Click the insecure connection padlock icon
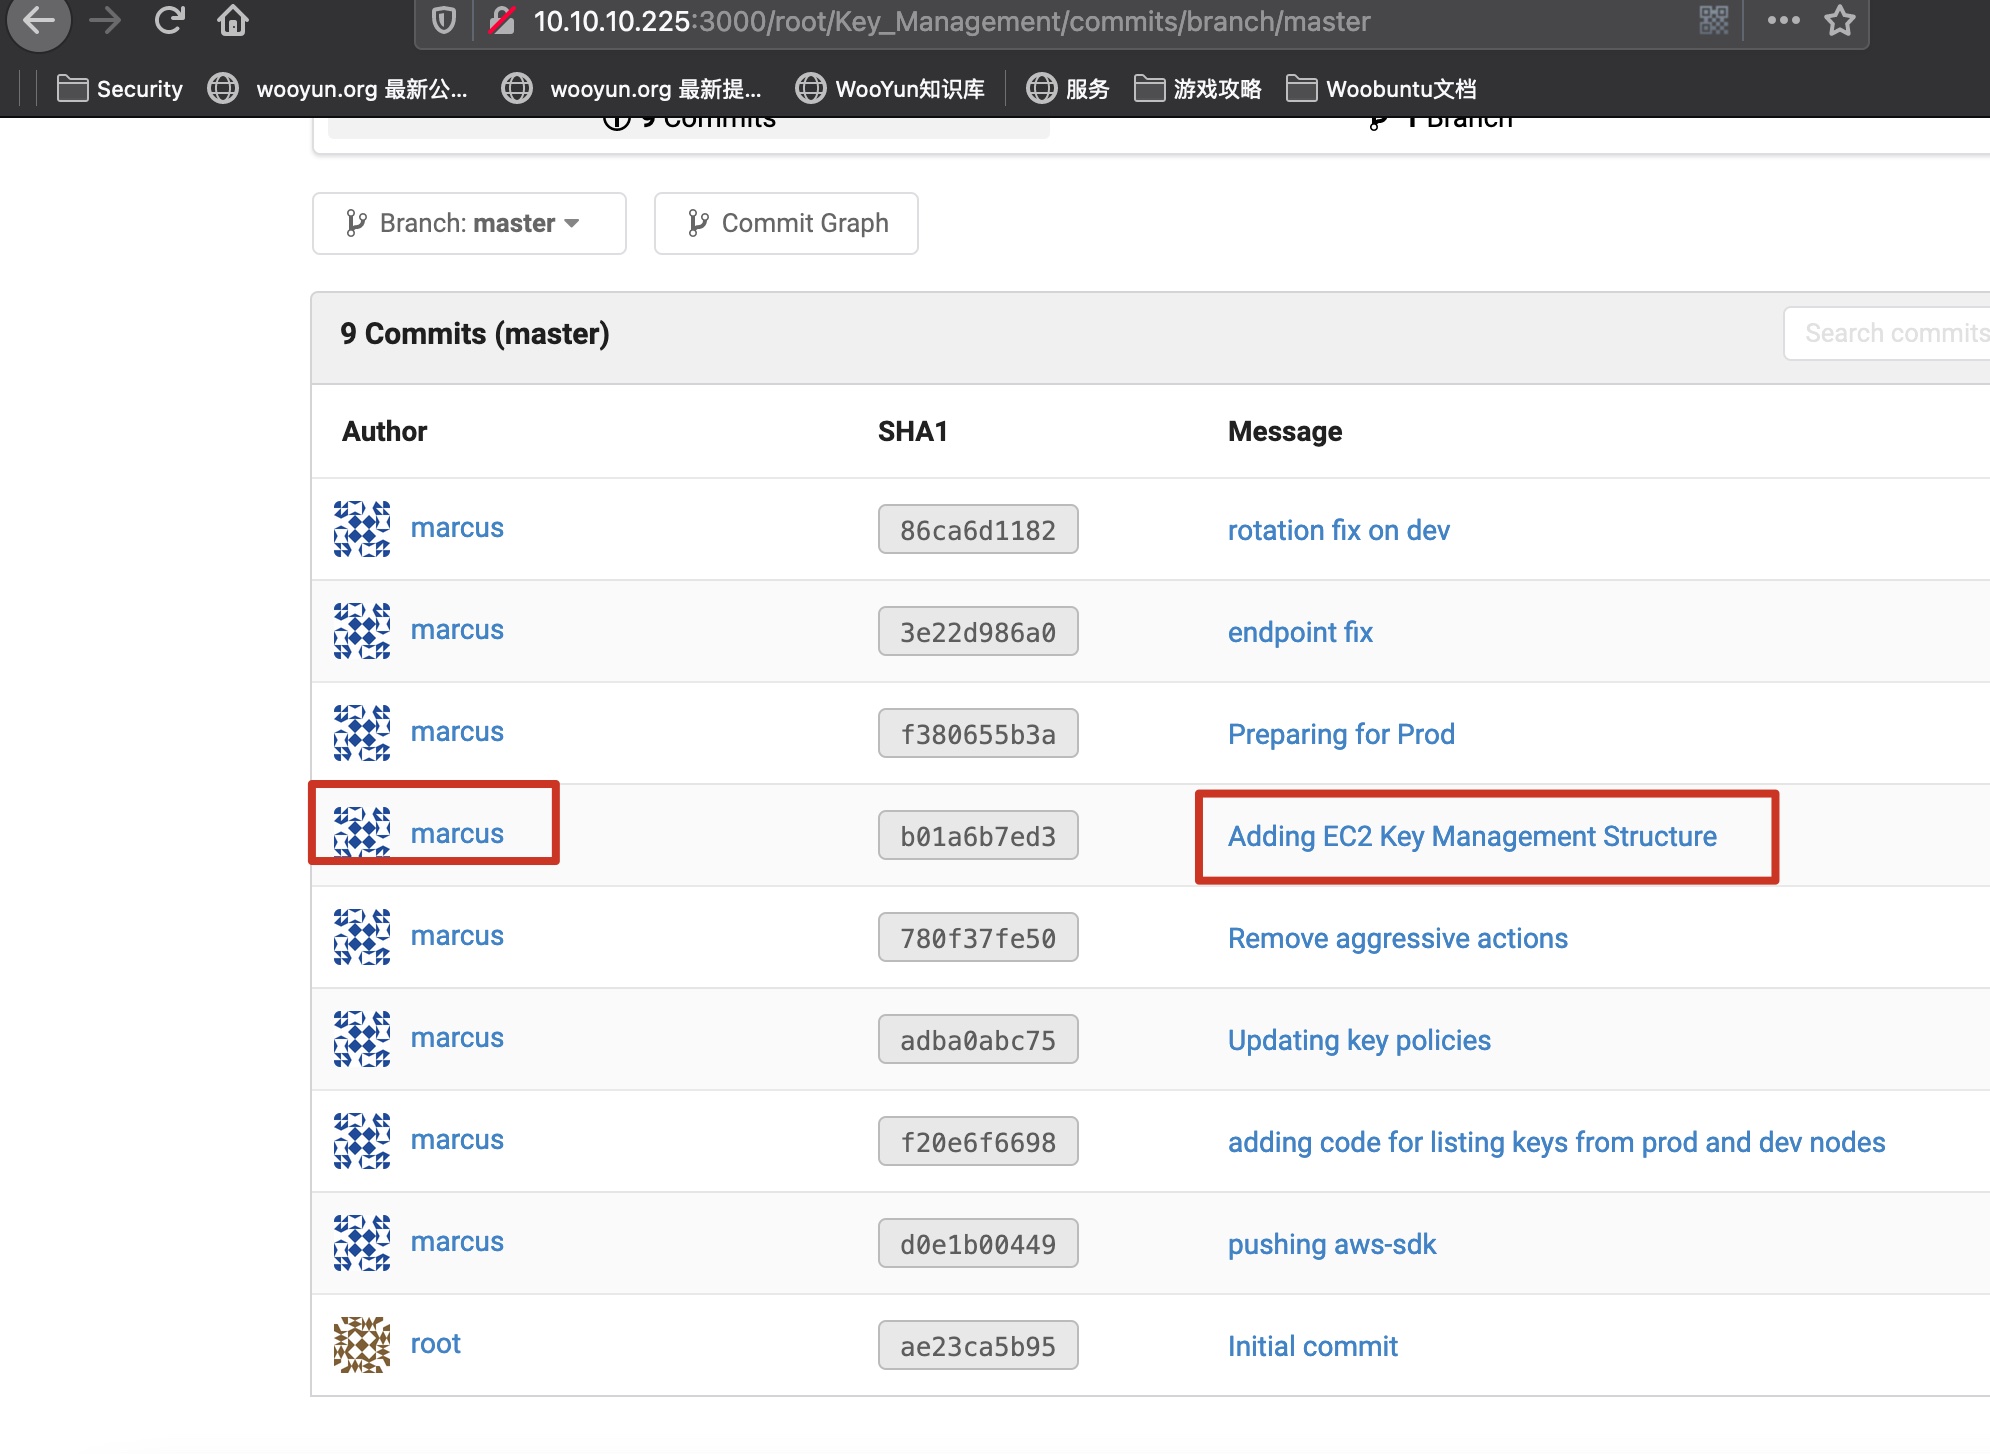The image size is (1990, 1454). pos(502,20)
